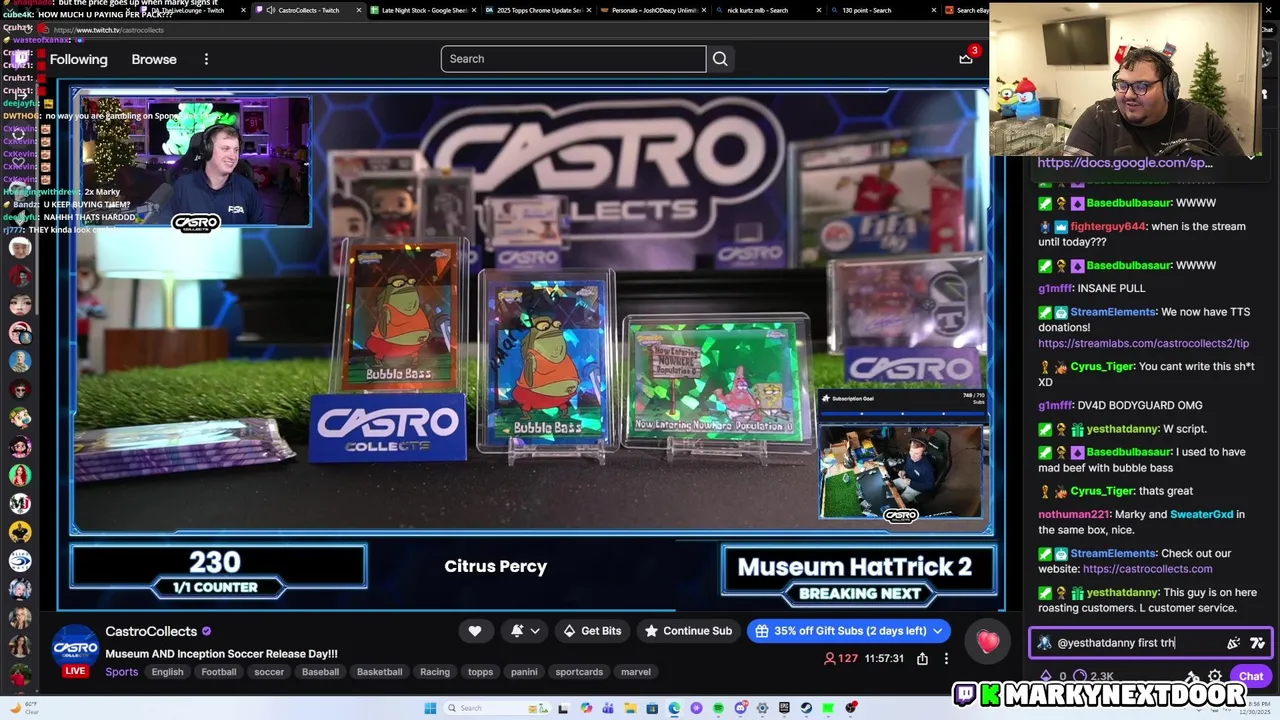Click the share icon below the stream
Screen dimensions: 1280x720
tap(922, 659)
